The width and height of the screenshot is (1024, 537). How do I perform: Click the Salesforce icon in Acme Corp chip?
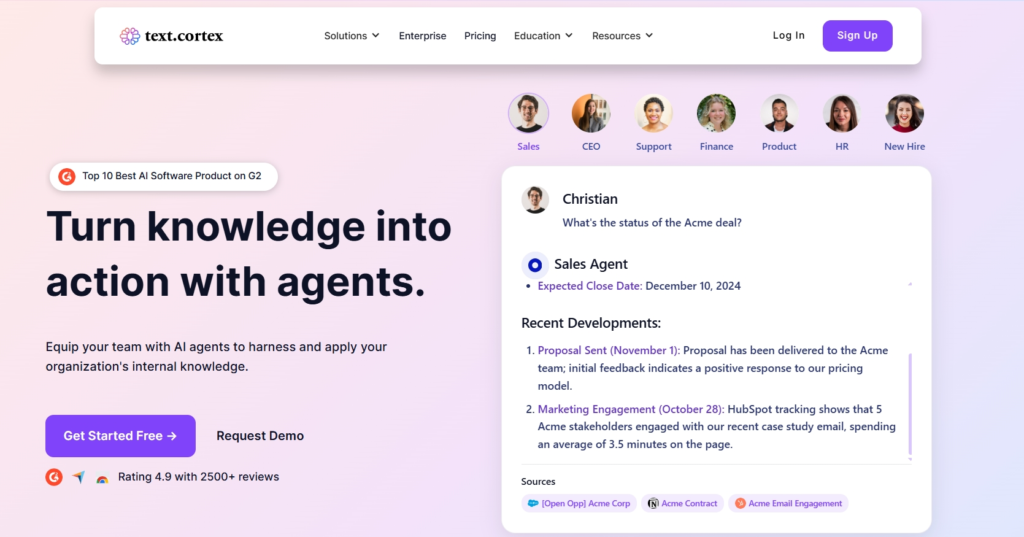[533, 503]
